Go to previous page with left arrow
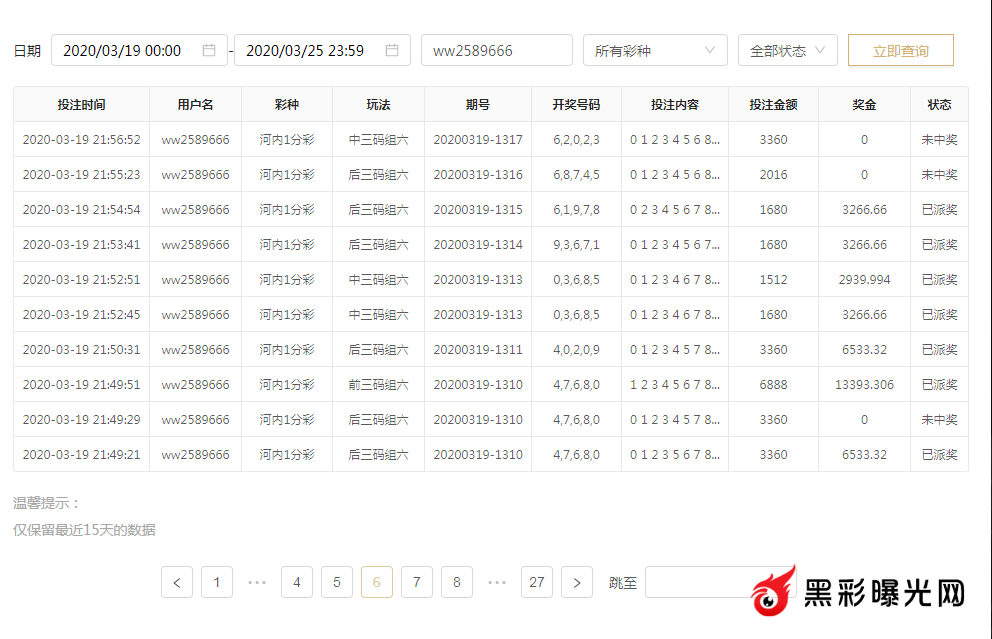Viewport: 992px width, 639px height. click(177, 582)
